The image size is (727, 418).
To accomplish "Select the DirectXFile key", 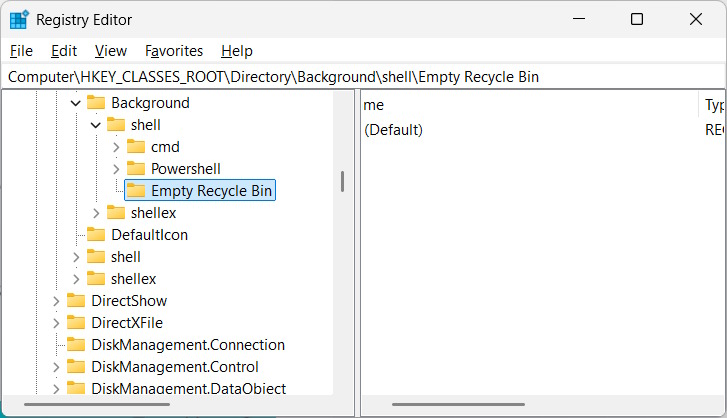I will click(127, 323).
